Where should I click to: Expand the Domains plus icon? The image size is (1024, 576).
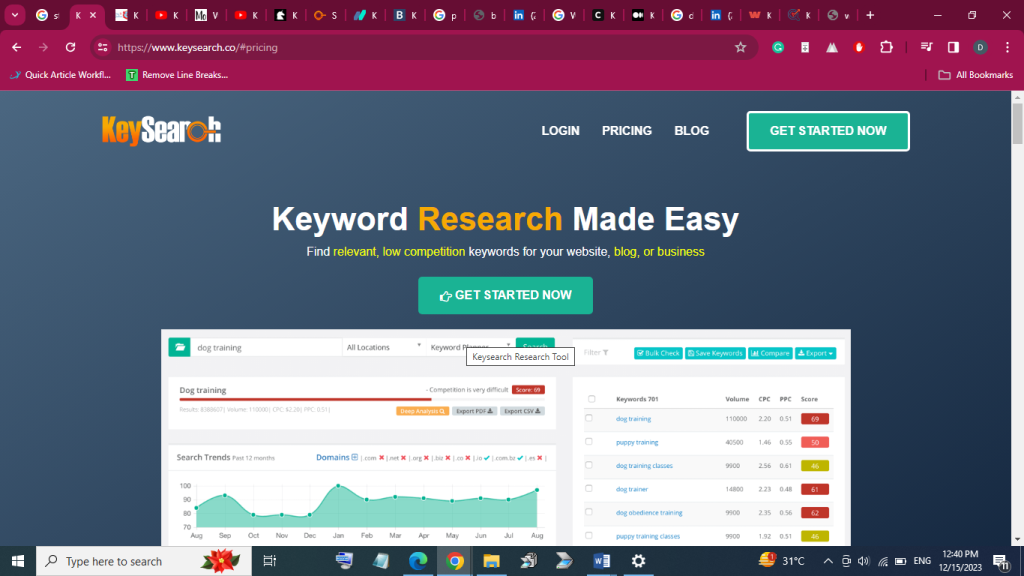click(x=355, y=457)
